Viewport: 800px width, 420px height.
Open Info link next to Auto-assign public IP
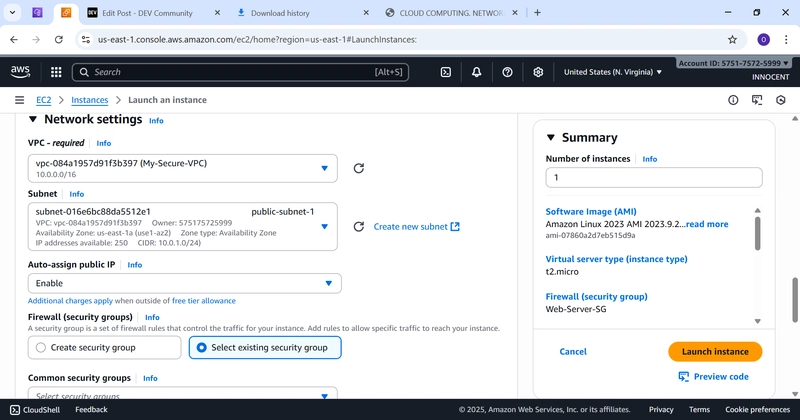click(x=135, y=265)
